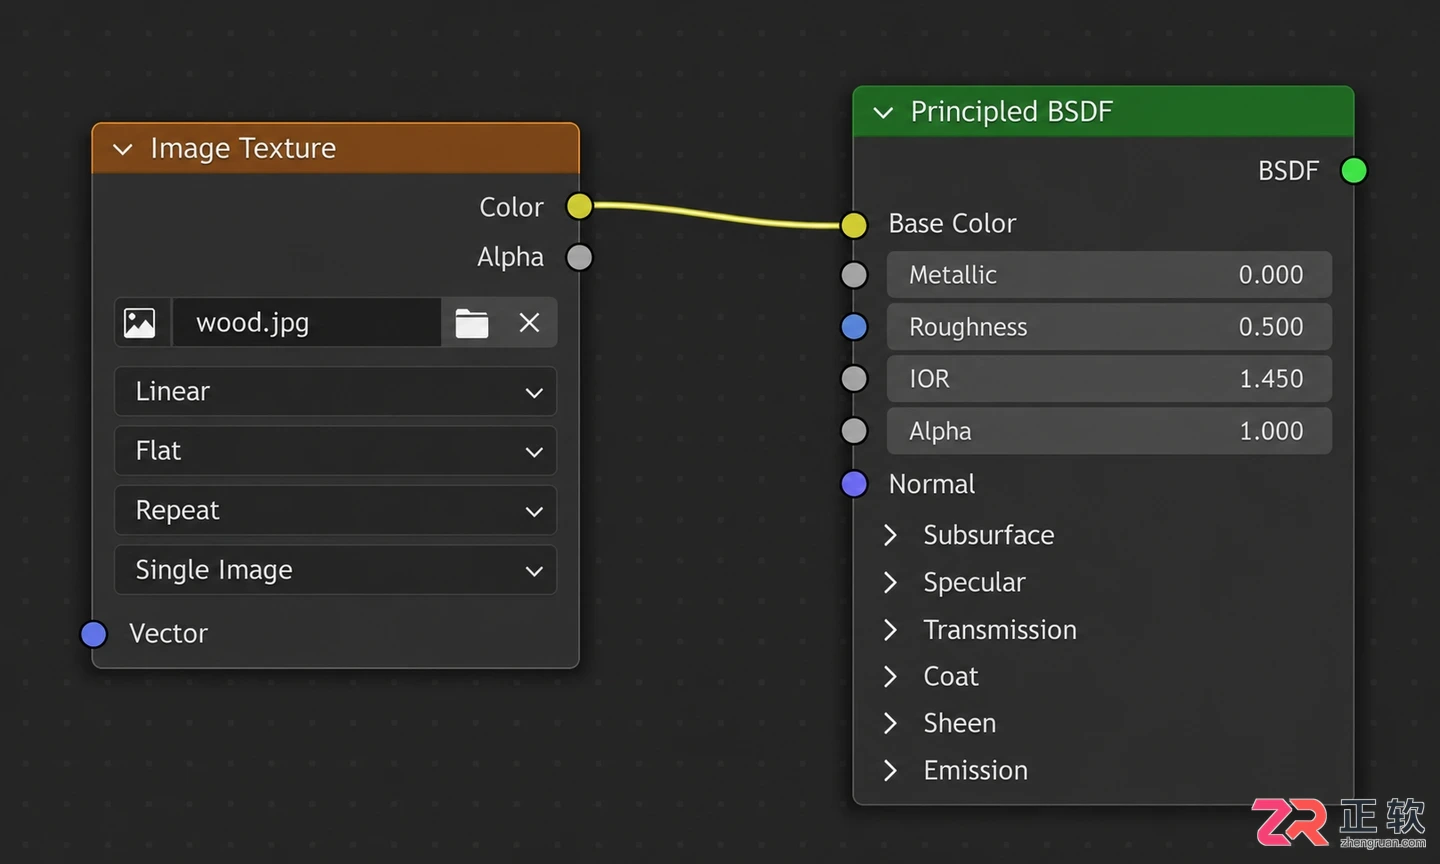This screenshot has width=1440, height=864.
Task: Click the Base Color label
Action: 952,224
